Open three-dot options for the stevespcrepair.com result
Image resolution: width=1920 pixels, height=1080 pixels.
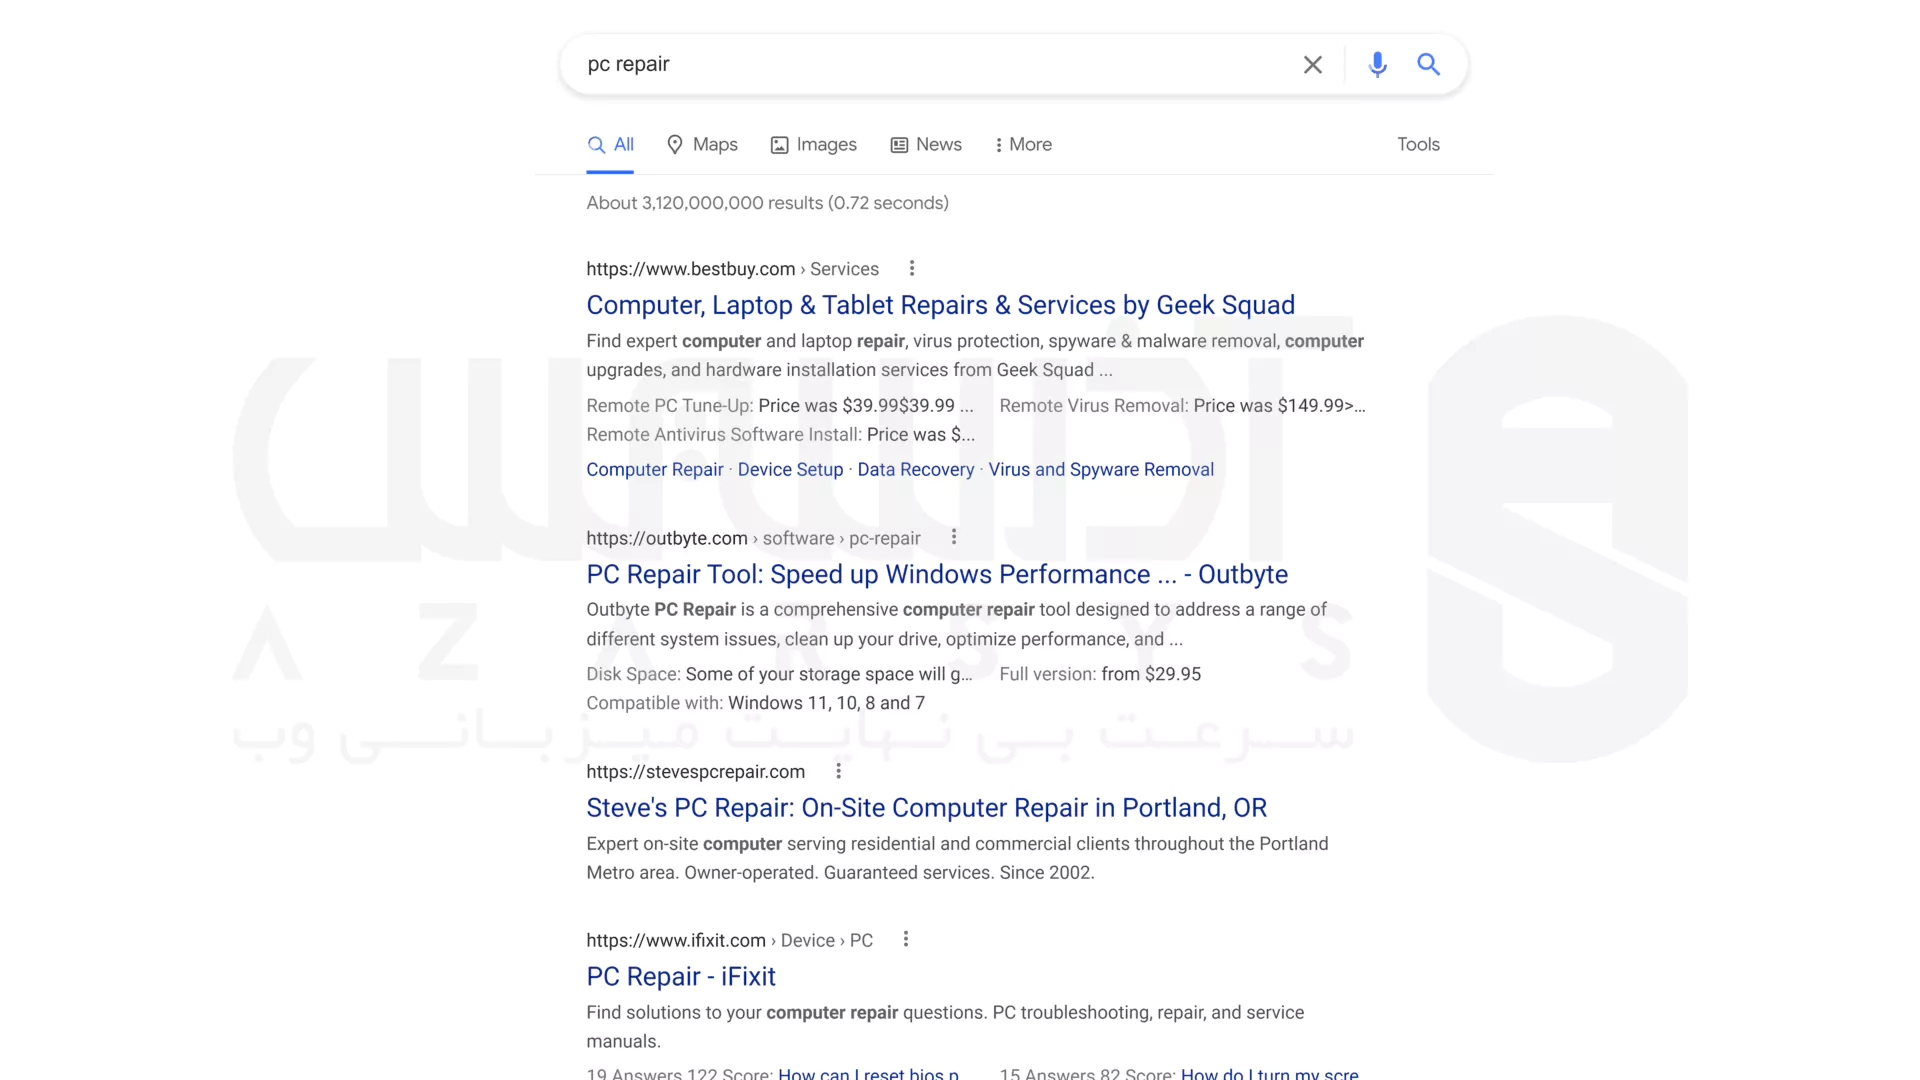838,771
